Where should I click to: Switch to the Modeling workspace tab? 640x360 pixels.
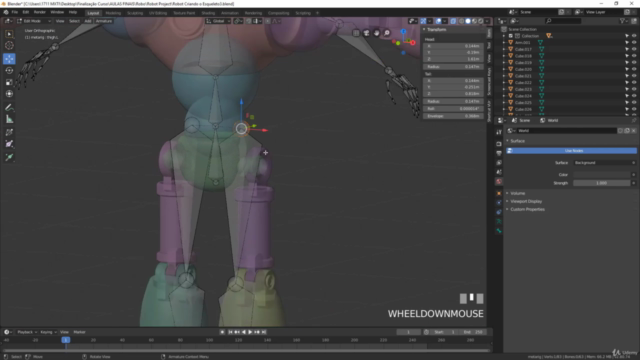point(113,13)
